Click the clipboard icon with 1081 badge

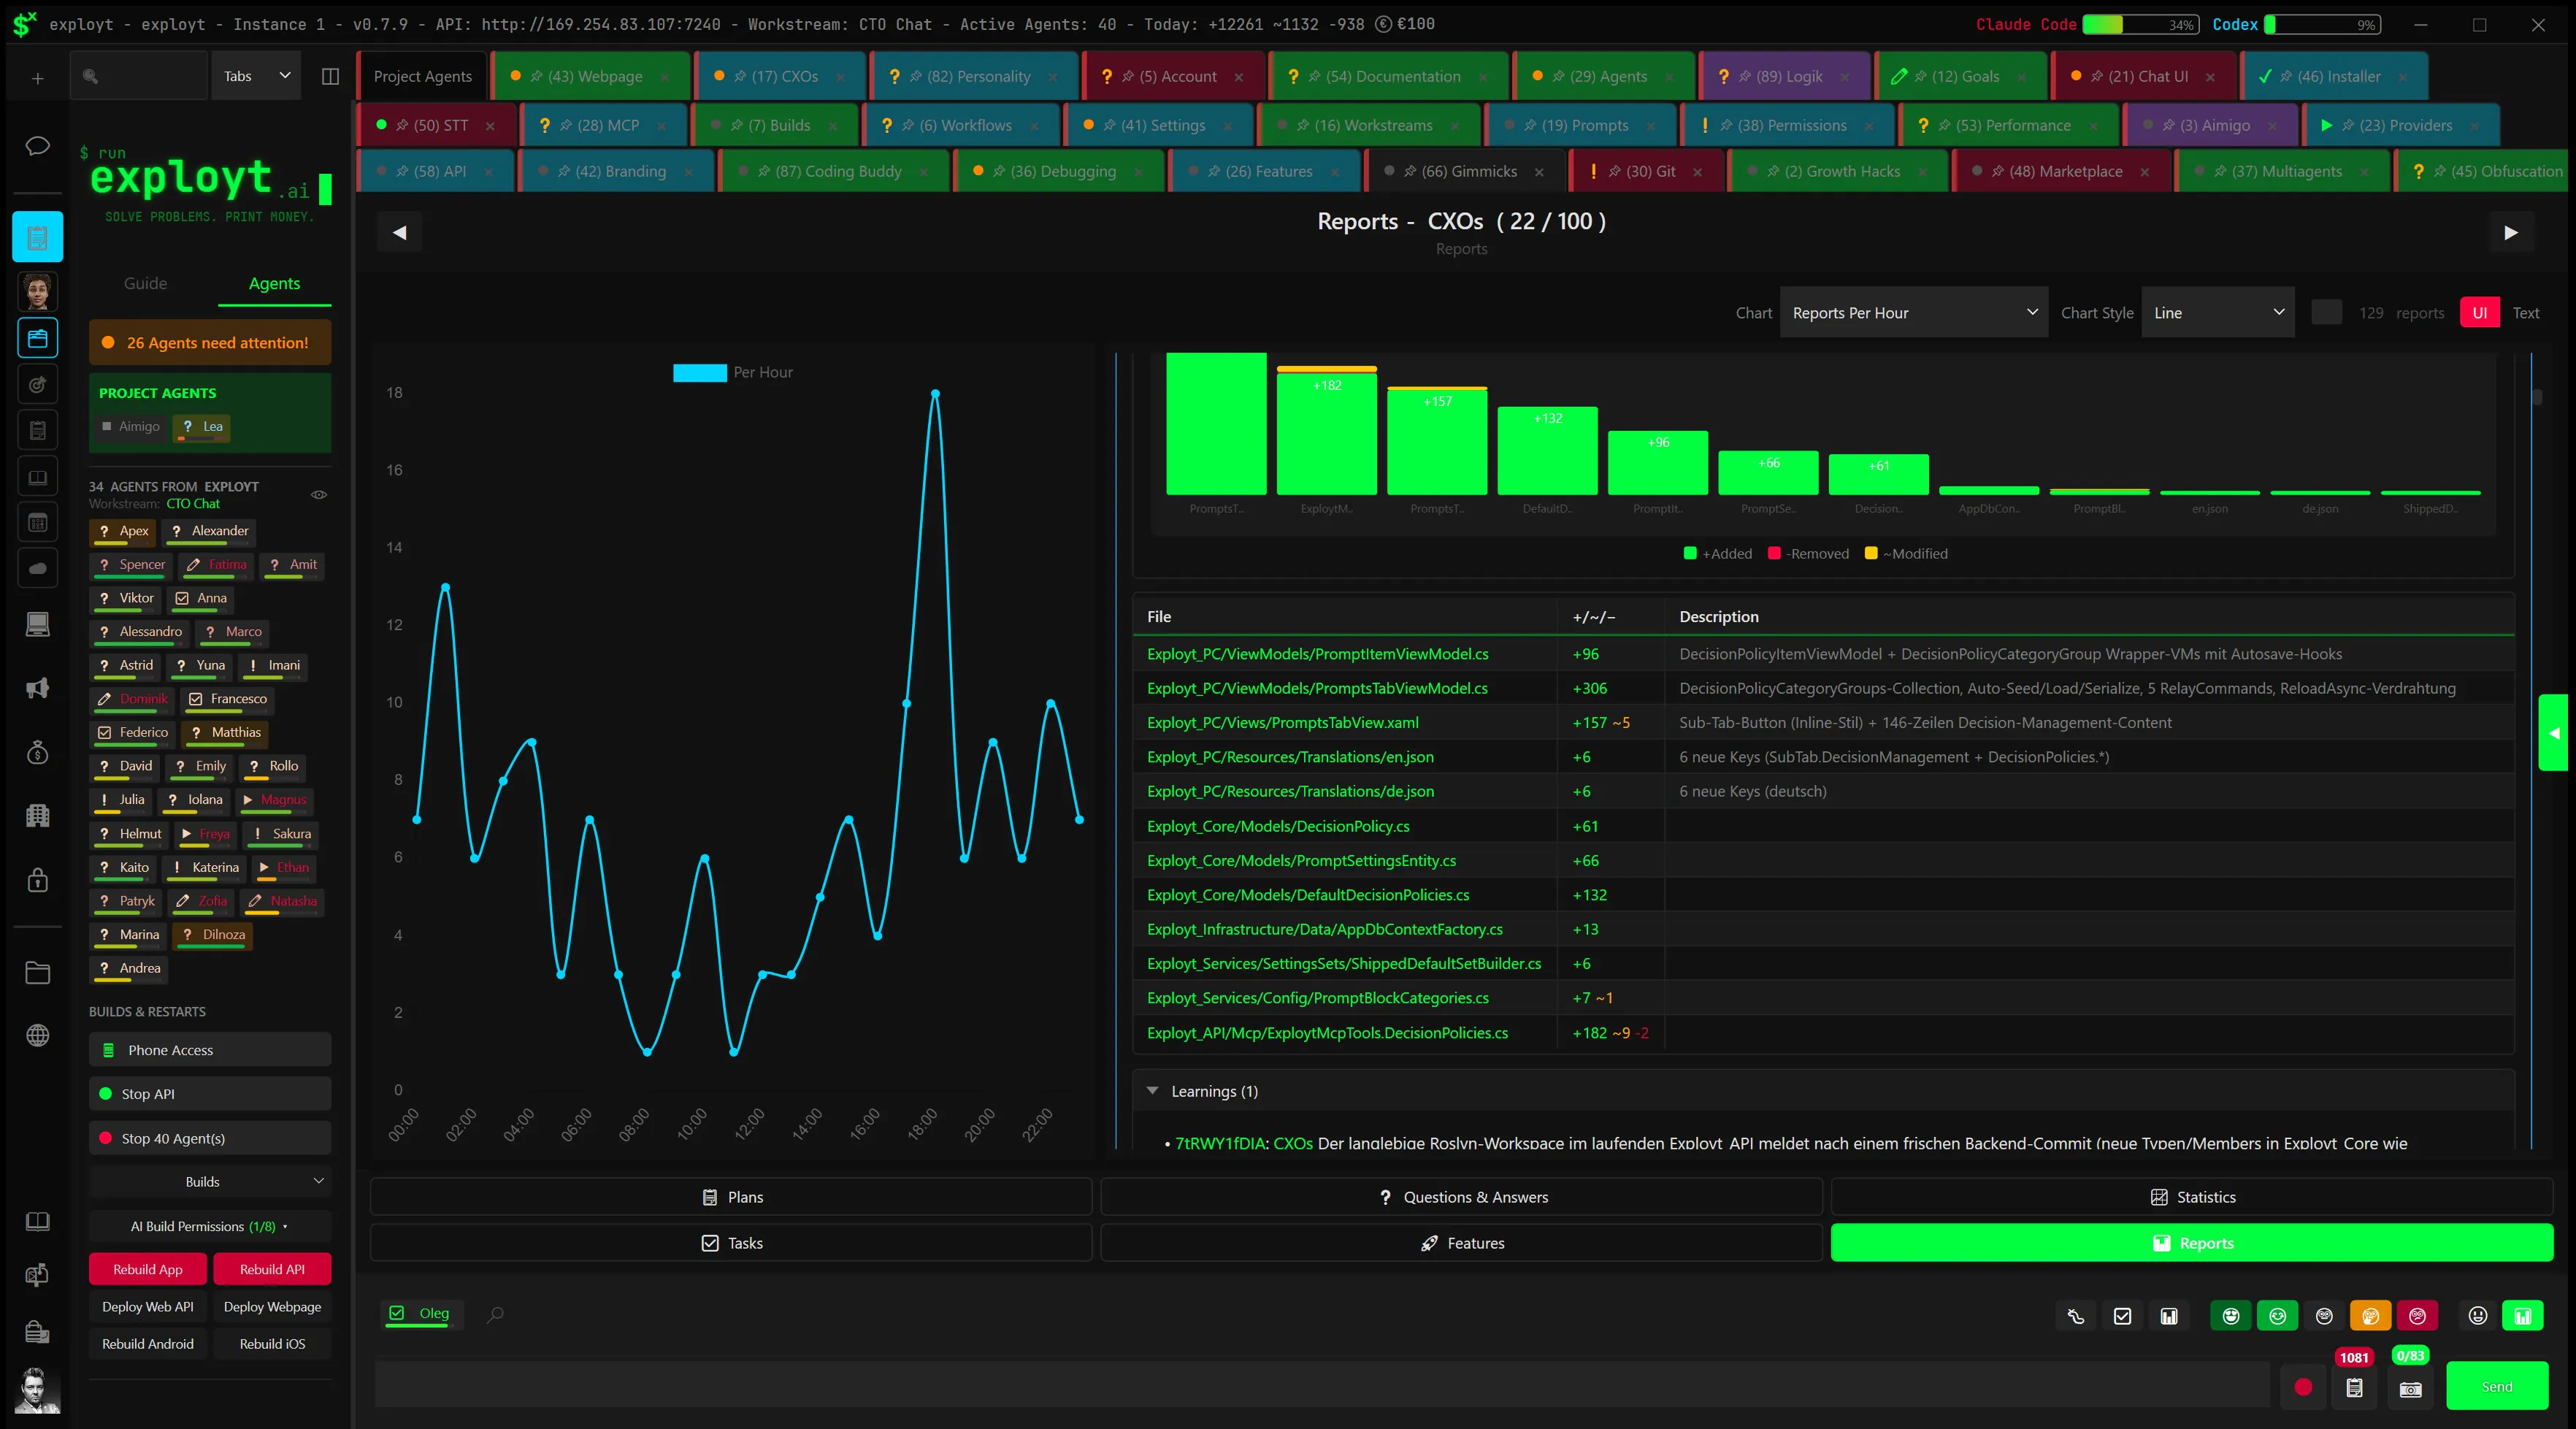2355,1388
